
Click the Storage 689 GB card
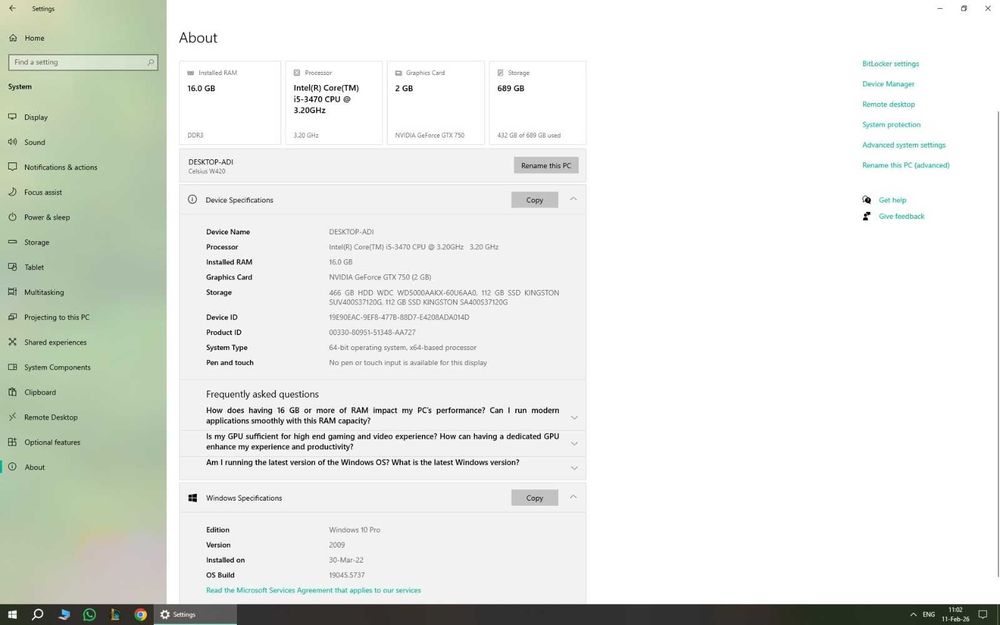pyautogui.click(x=538, y=103)
